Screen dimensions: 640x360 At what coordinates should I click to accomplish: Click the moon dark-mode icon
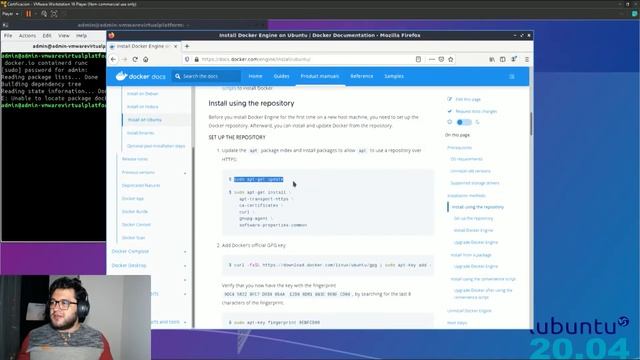[x=477, y=122]
